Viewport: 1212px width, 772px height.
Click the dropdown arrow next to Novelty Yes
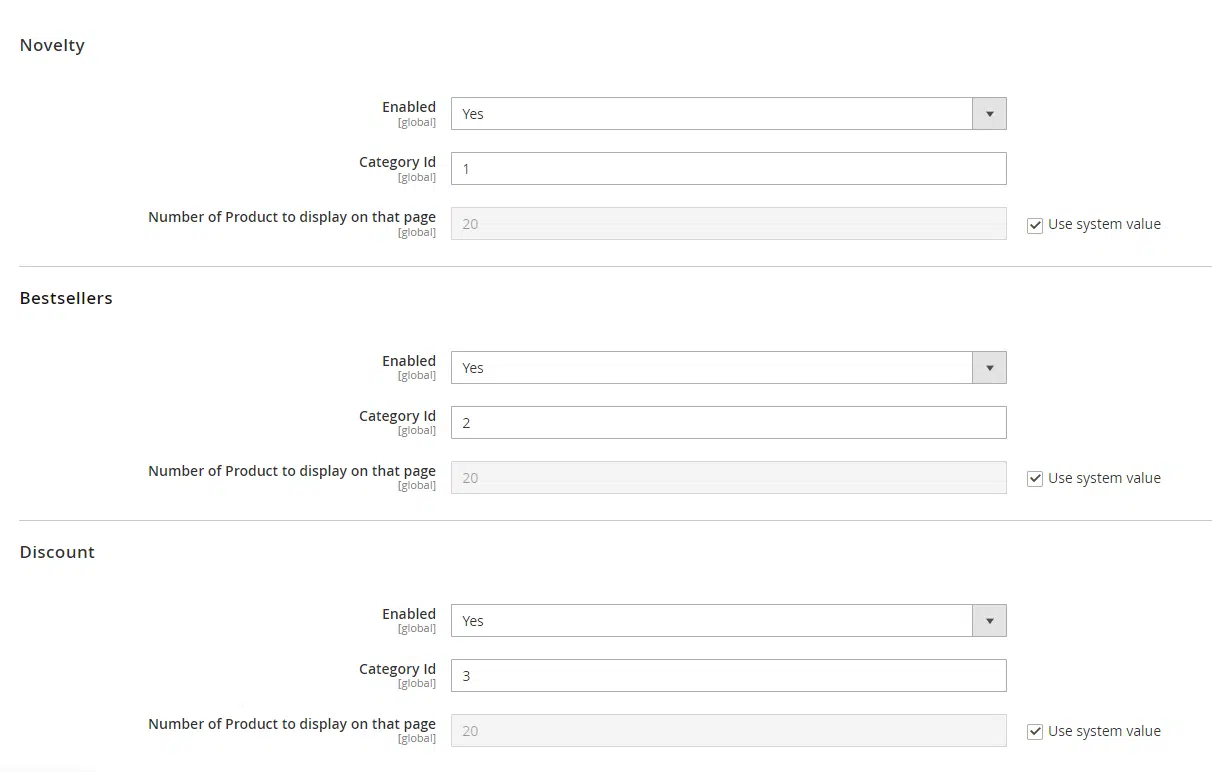pyautogui.click(x=989, y=113)
